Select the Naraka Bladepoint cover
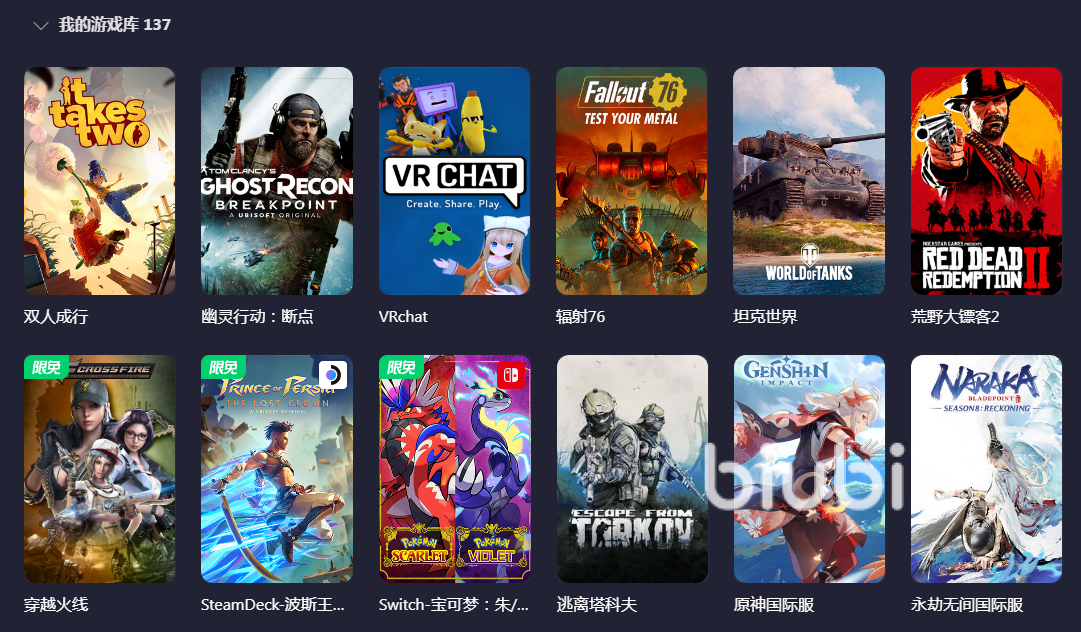 pos(987,469)
